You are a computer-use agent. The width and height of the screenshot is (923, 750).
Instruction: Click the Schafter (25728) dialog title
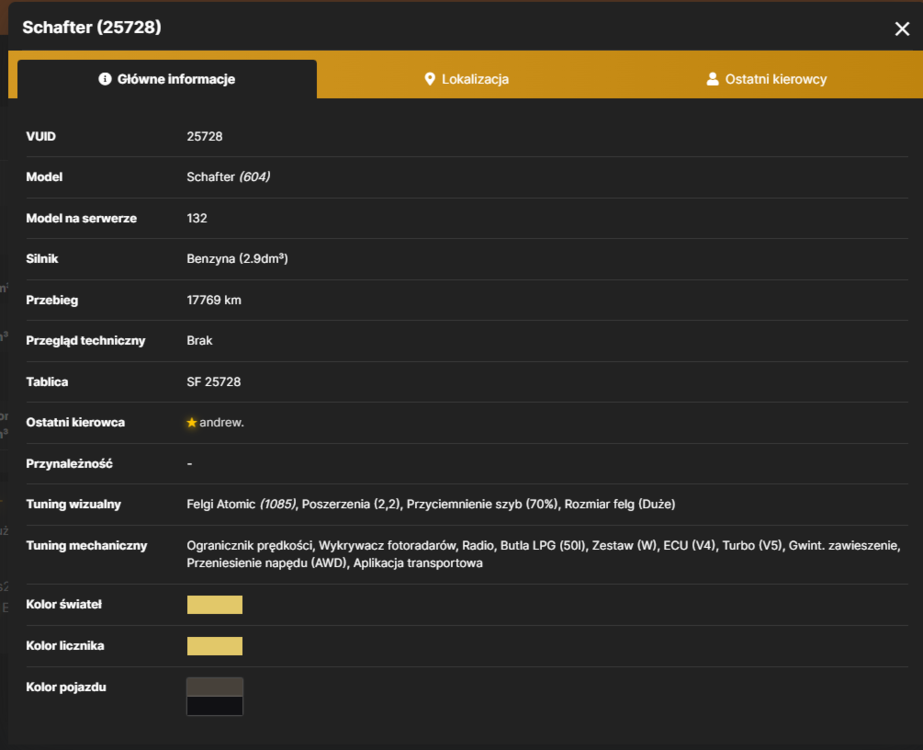pyautogui.click(x=92, y=27)
